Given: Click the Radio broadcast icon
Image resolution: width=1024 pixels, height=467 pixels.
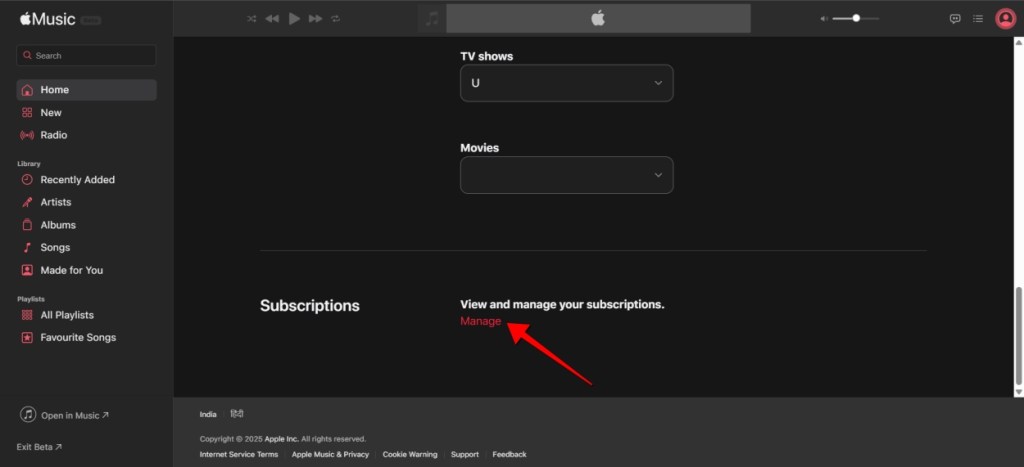Looking at the screenshot, I should [27, 135].
